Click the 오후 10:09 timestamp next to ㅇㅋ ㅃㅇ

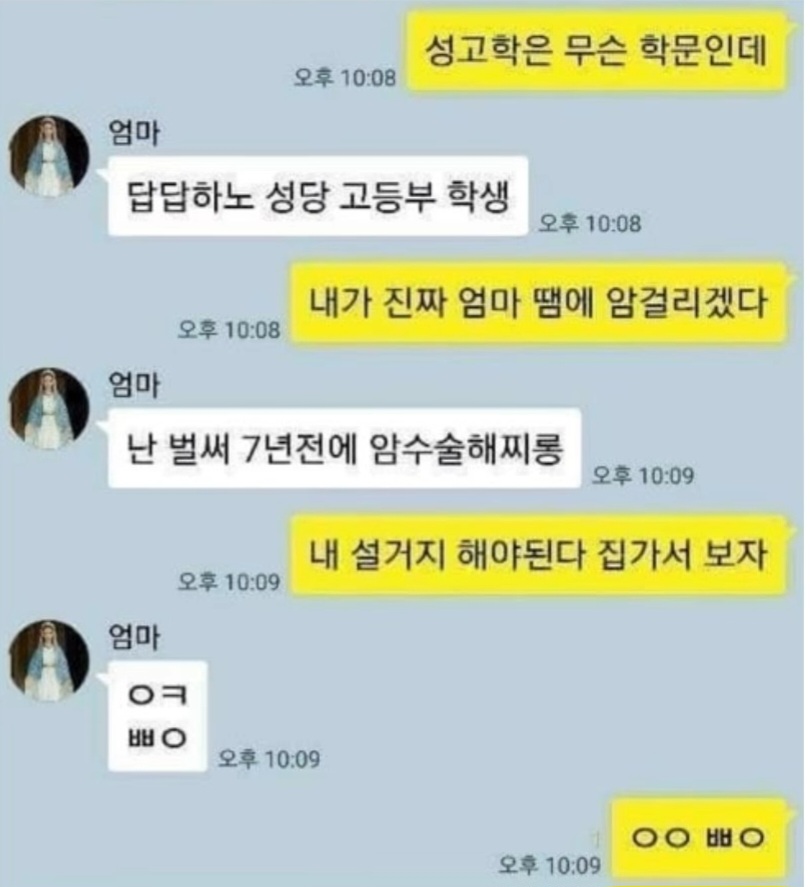click(269, 759)
